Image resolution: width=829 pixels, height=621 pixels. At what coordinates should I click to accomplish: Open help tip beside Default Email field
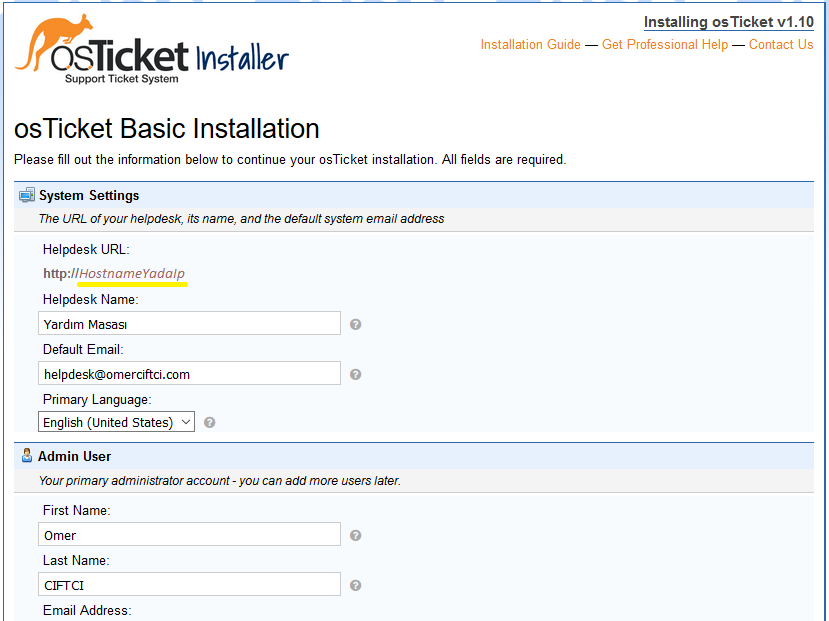click(x=356, y=374)
